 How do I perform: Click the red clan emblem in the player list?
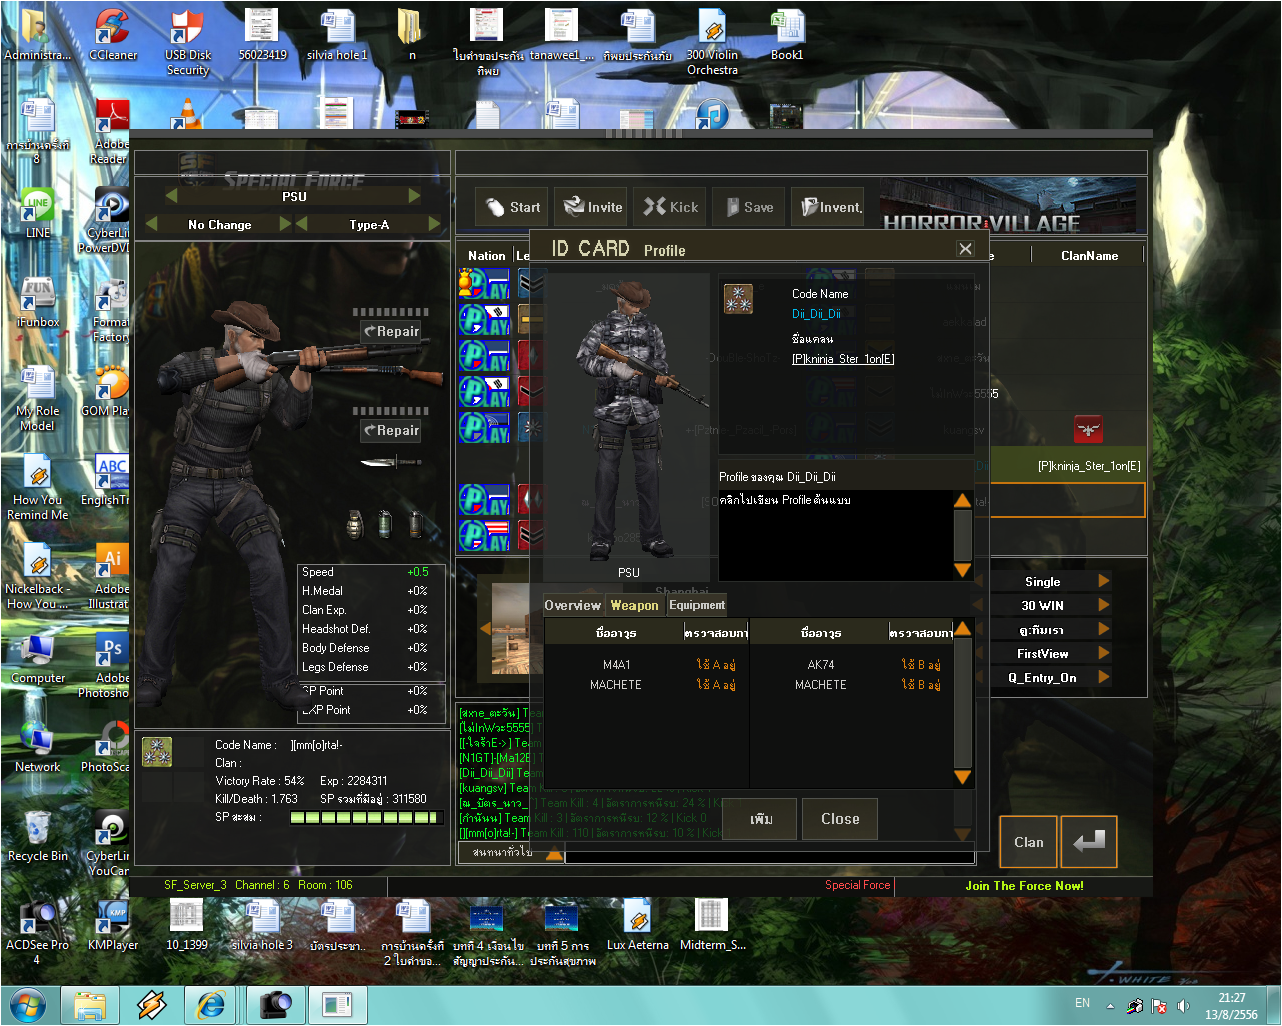point(1088,429)
